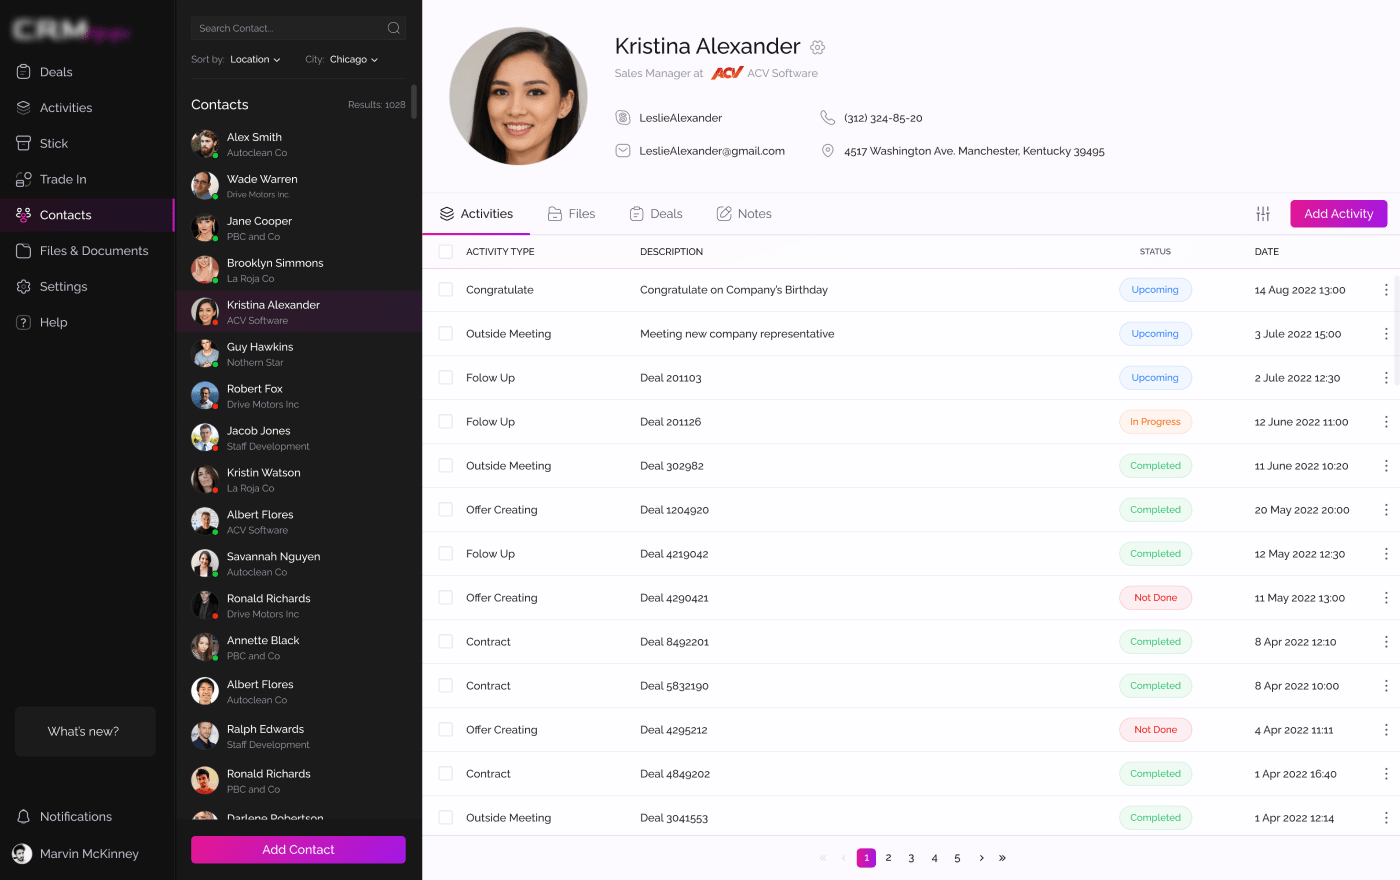
Task: Tick the checkbox beside Deal 201103 Folow Up
Action: coord(445,377)
